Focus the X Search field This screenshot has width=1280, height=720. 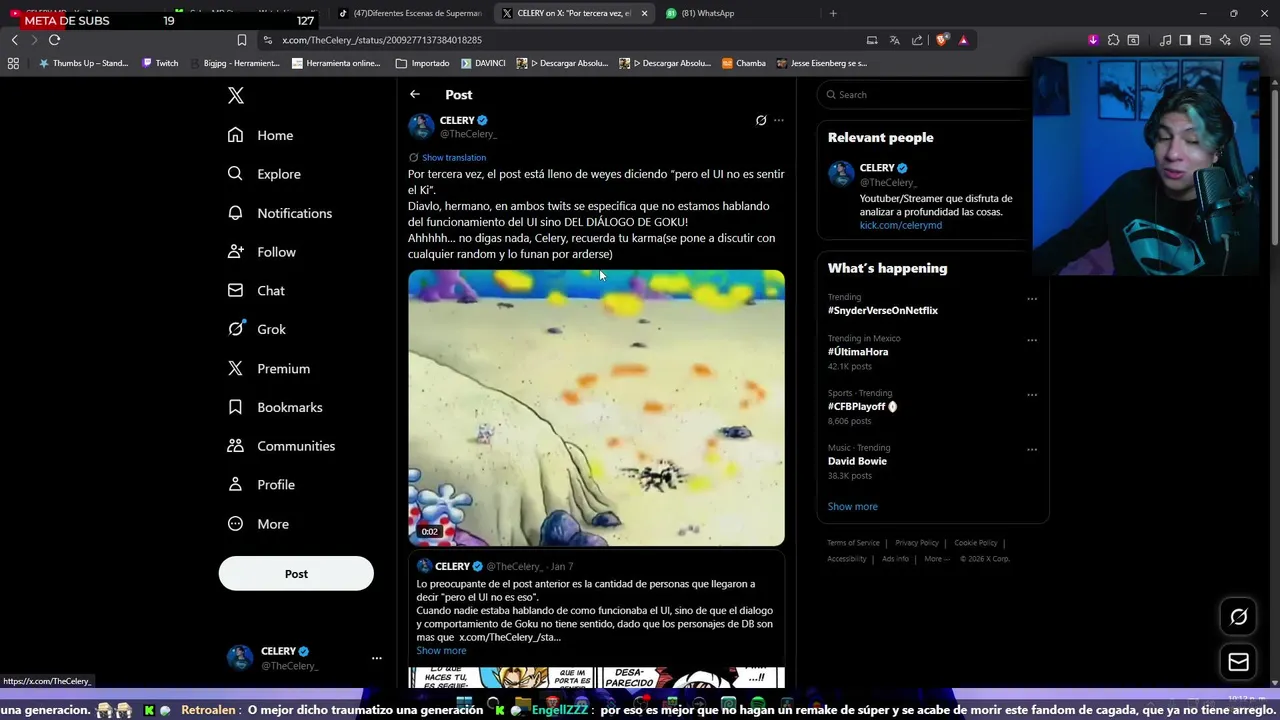925,95
